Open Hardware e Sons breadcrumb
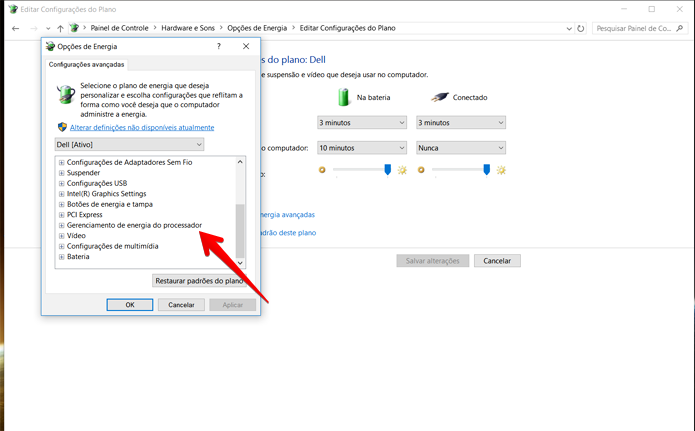This screenshot has width=695, height=431. [188, 28]
